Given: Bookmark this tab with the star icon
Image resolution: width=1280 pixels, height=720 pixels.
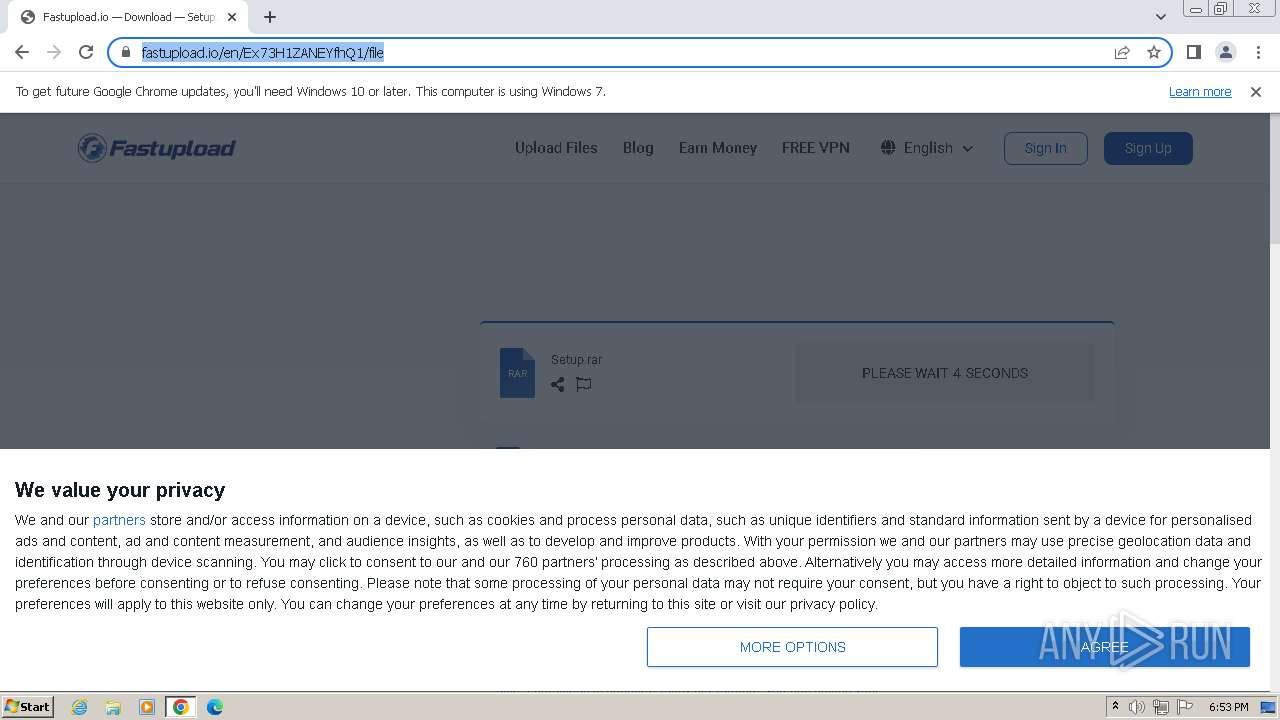Looking at the screenshot, I should pyautogui.click(x=1154, y=52).
